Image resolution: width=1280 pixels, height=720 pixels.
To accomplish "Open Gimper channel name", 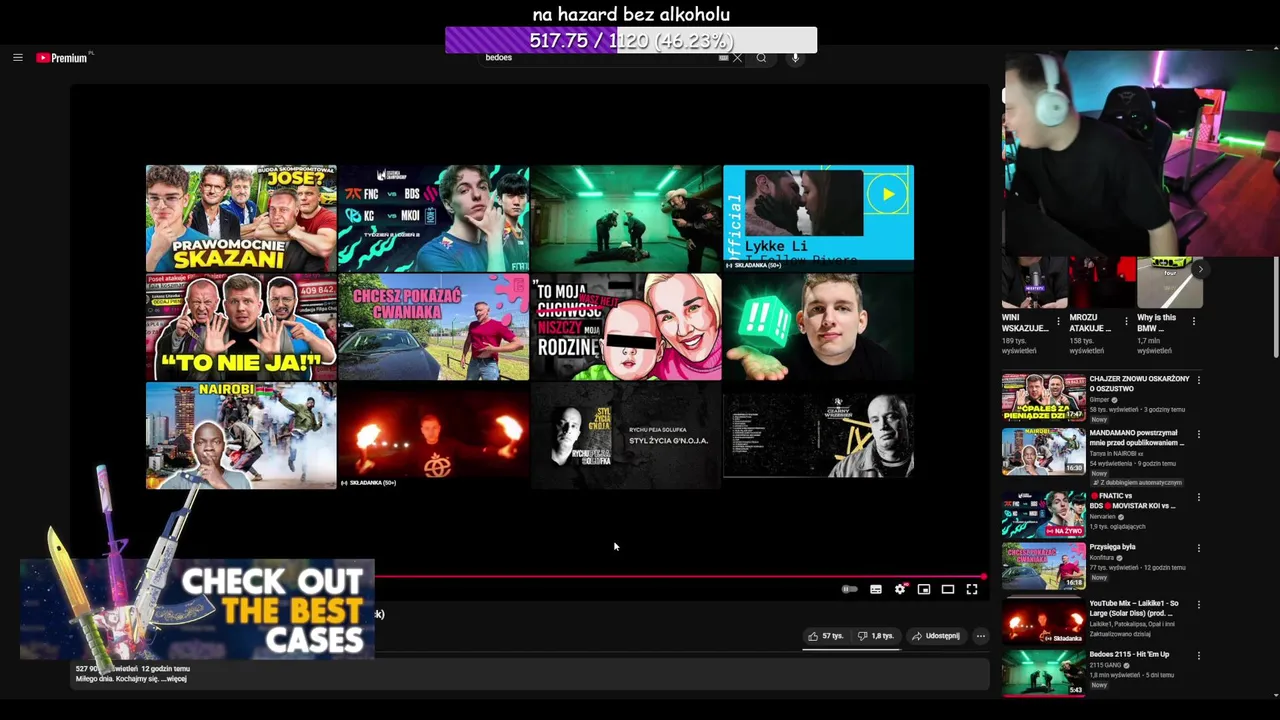I will (1100, 400).
